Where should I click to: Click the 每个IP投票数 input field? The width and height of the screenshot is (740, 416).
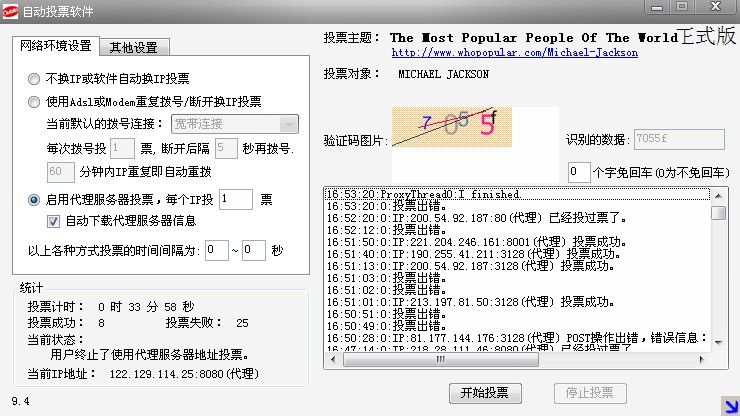pyautogui.click(x=235, y=199)
